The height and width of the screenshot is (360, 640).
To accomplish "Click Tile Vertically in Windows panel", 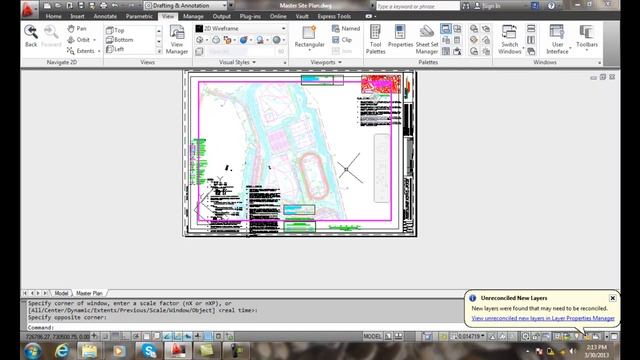I will click(x=531, y=40).
